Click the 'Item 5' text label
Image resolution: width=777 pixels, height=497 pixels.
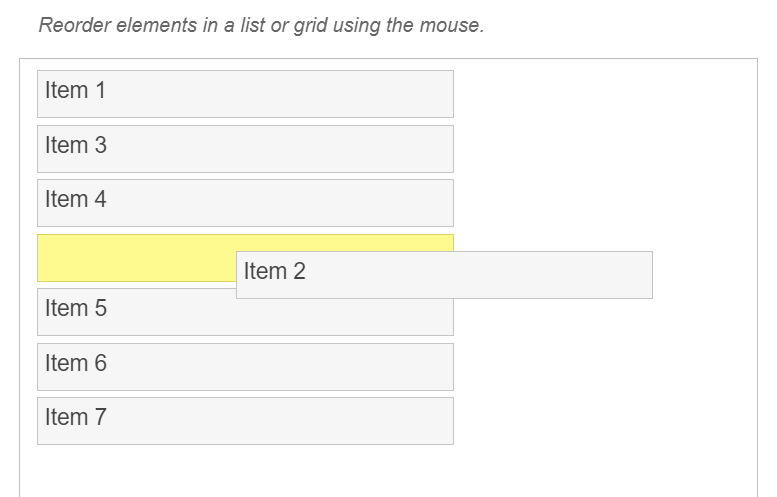(x=75, y=308)
